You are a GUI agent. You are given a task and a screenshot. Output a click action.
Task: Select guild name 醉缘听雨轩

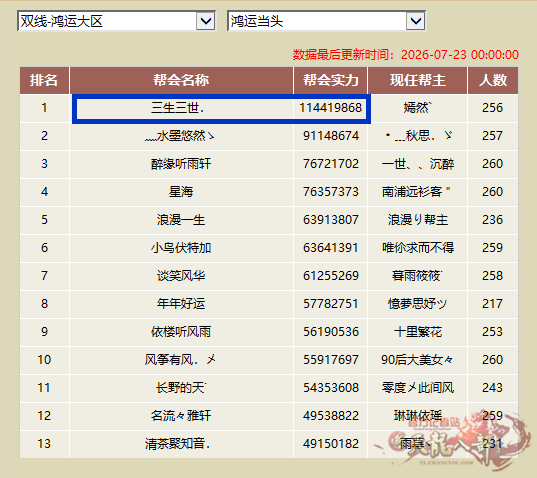click(181, 164)
